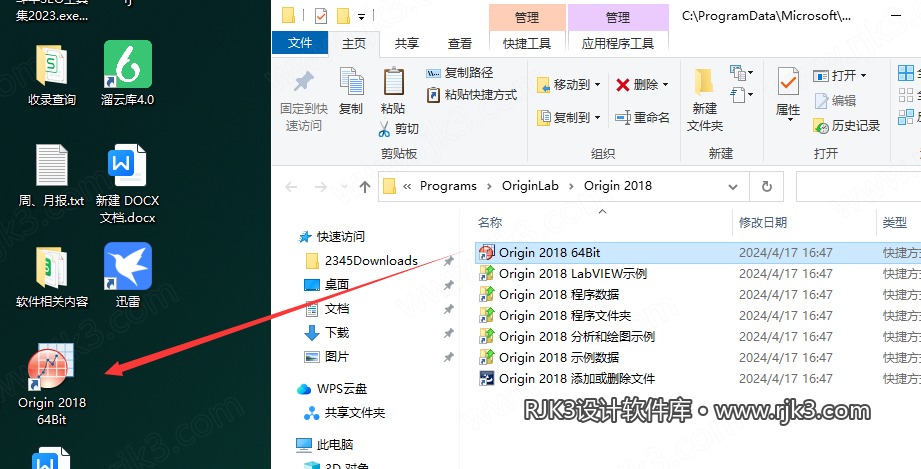Sort by 名称 column header
The width and height of the screenshot is (921, 469).
coord(490,223)
